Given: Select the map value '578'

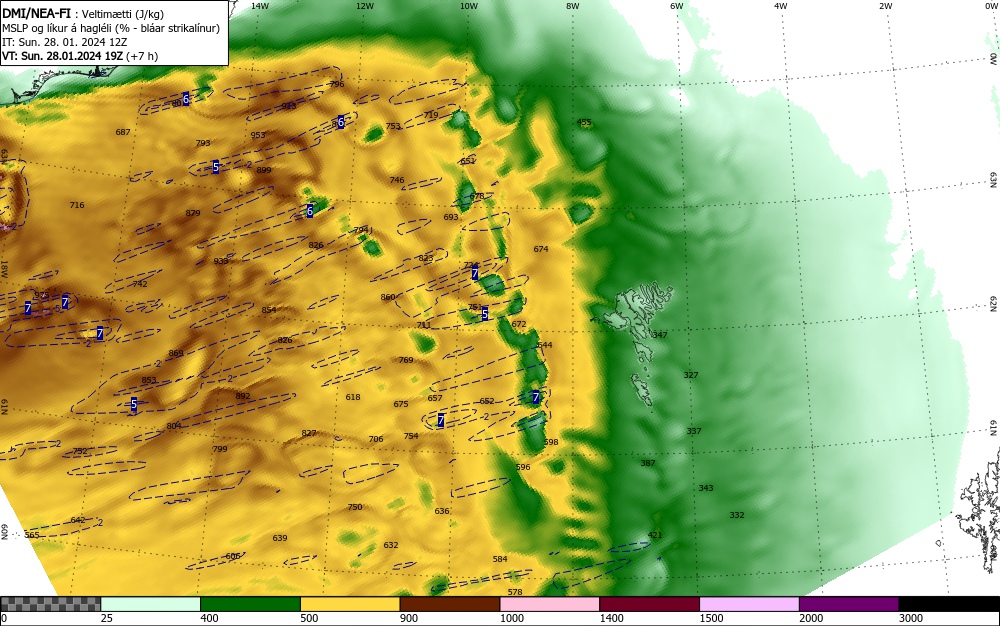Looking at the screenshot, I should coord(515,592).
